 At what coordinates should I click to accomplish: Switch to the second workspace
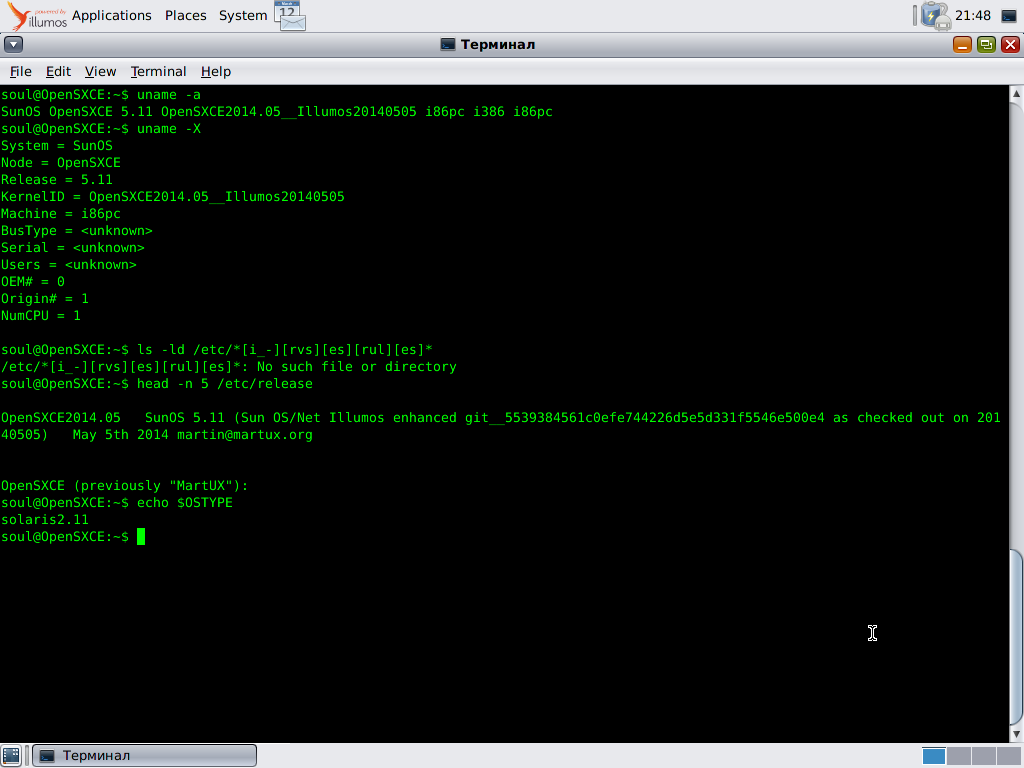coord(958,756)
